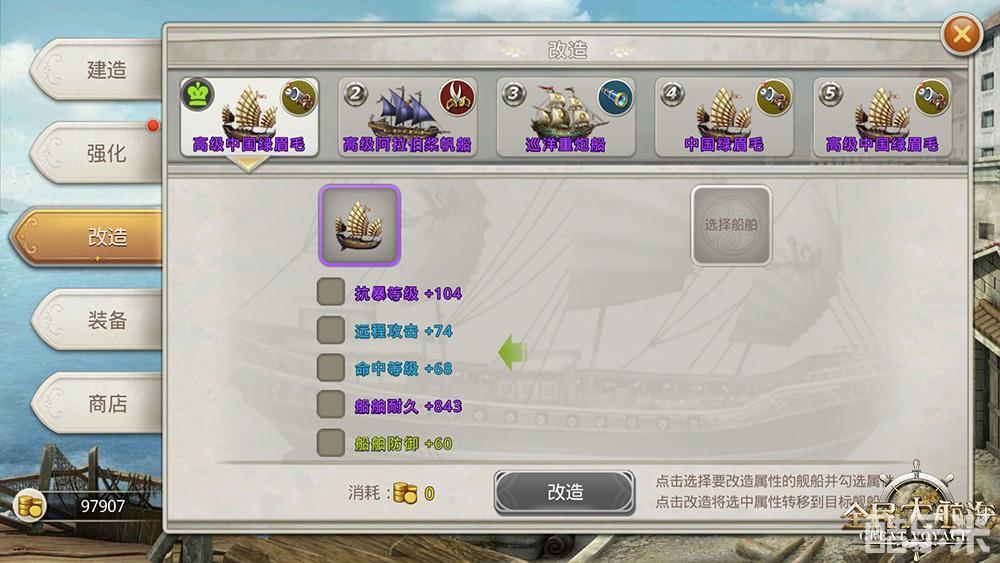This screenshot has width=1000, height=563.
Task: Click the gold coin cost icon next to 消耗
Action: click(x=406, y=493)
